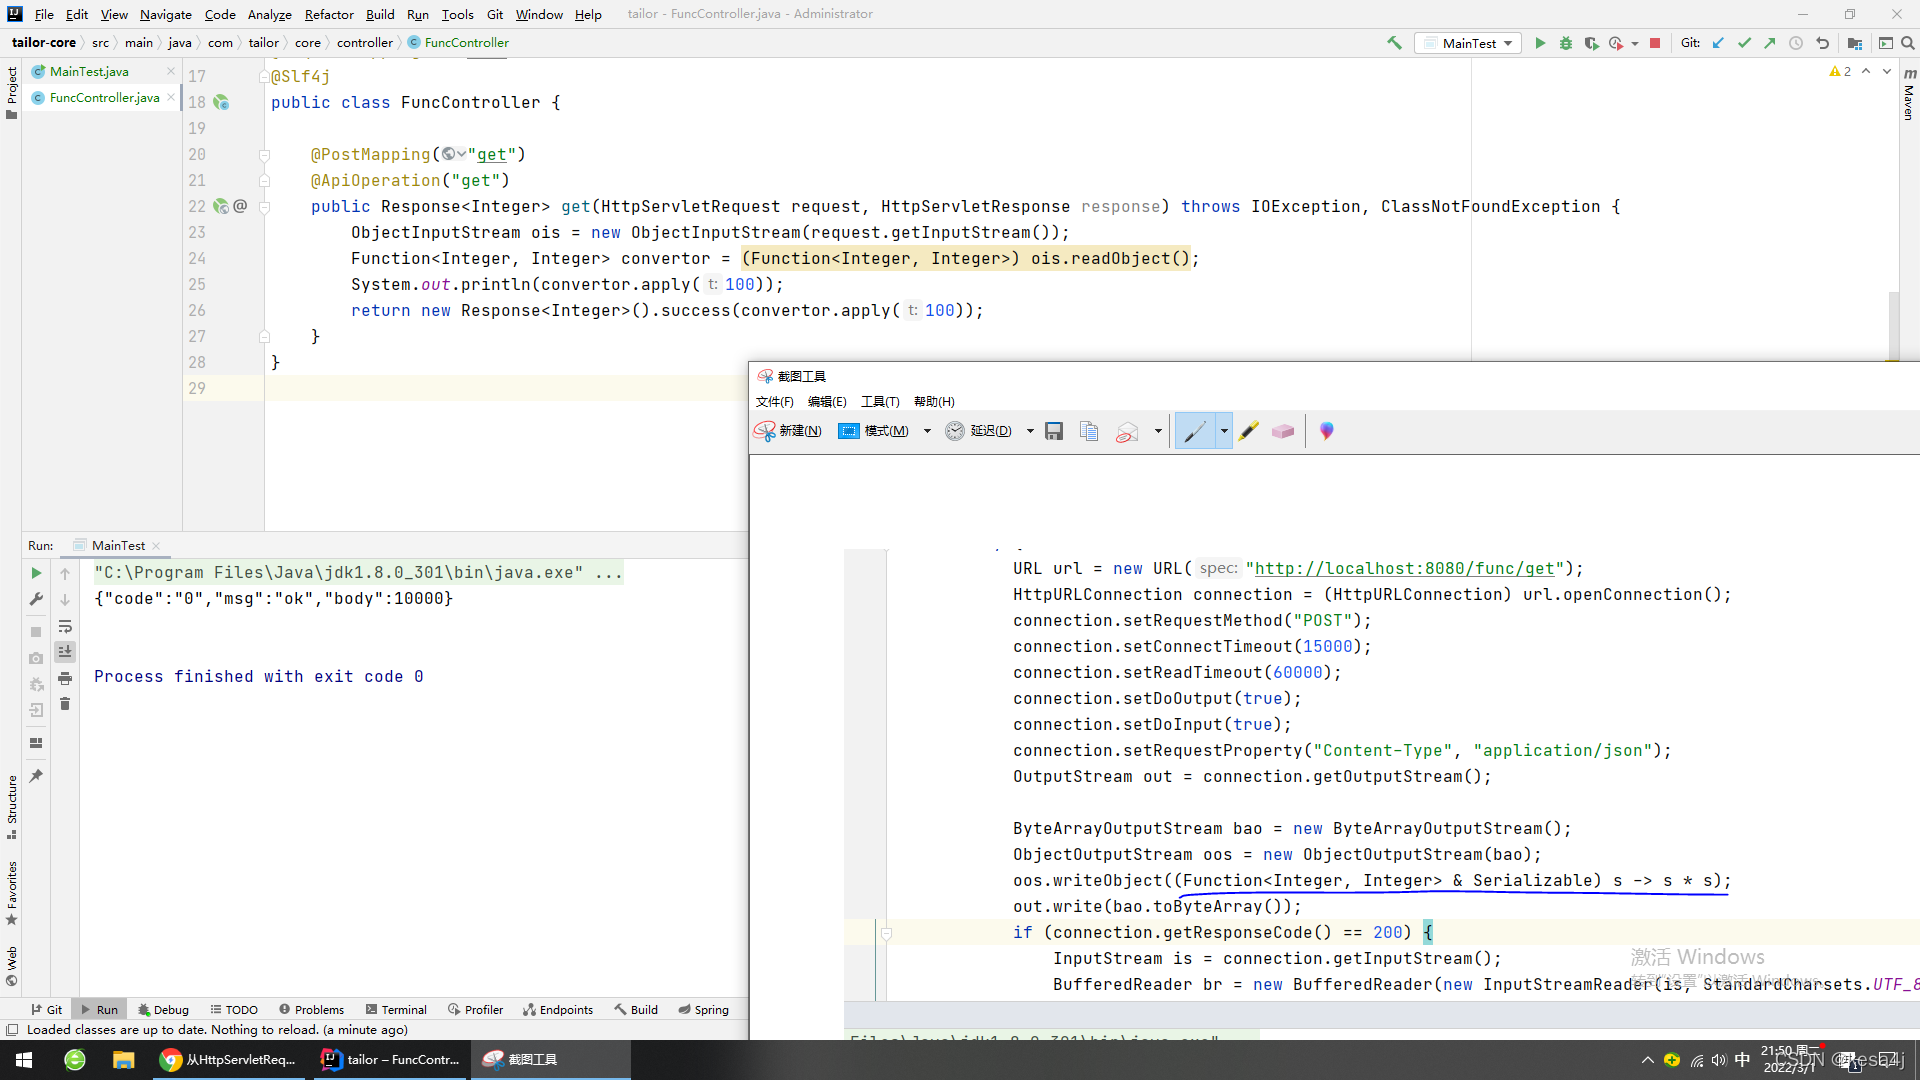This screenshot has width=1920, height=1080.
Task: Click the New snip button
Action: (x=788, y=431)
